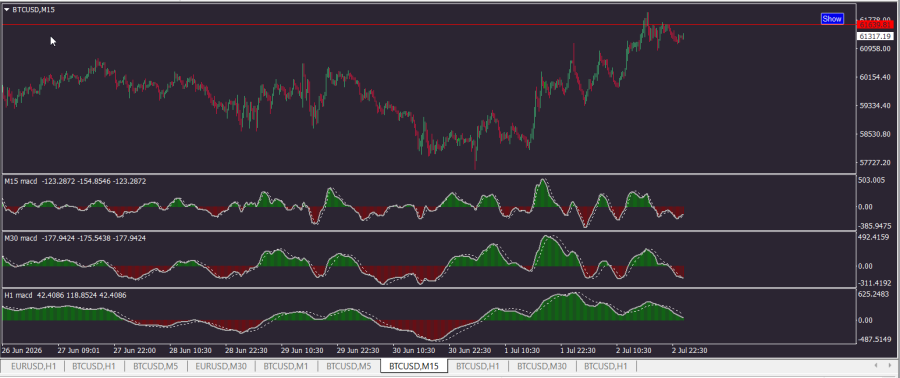Click the 27 Jun 09:01 time label

(x=79, y=350)
